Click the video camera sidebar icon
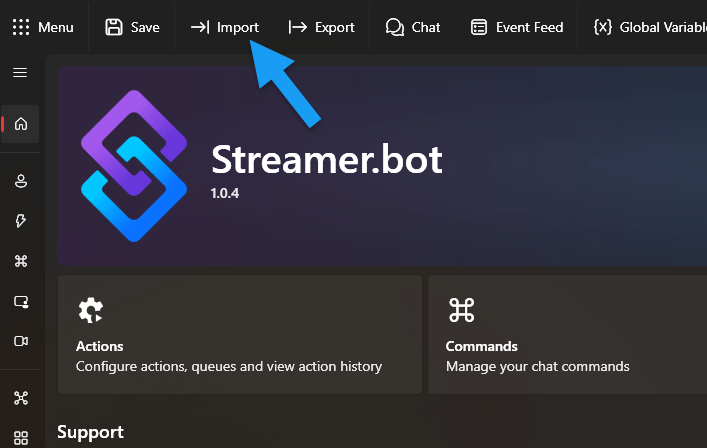The height and width of the screenshot is (448, 707). 21,341
